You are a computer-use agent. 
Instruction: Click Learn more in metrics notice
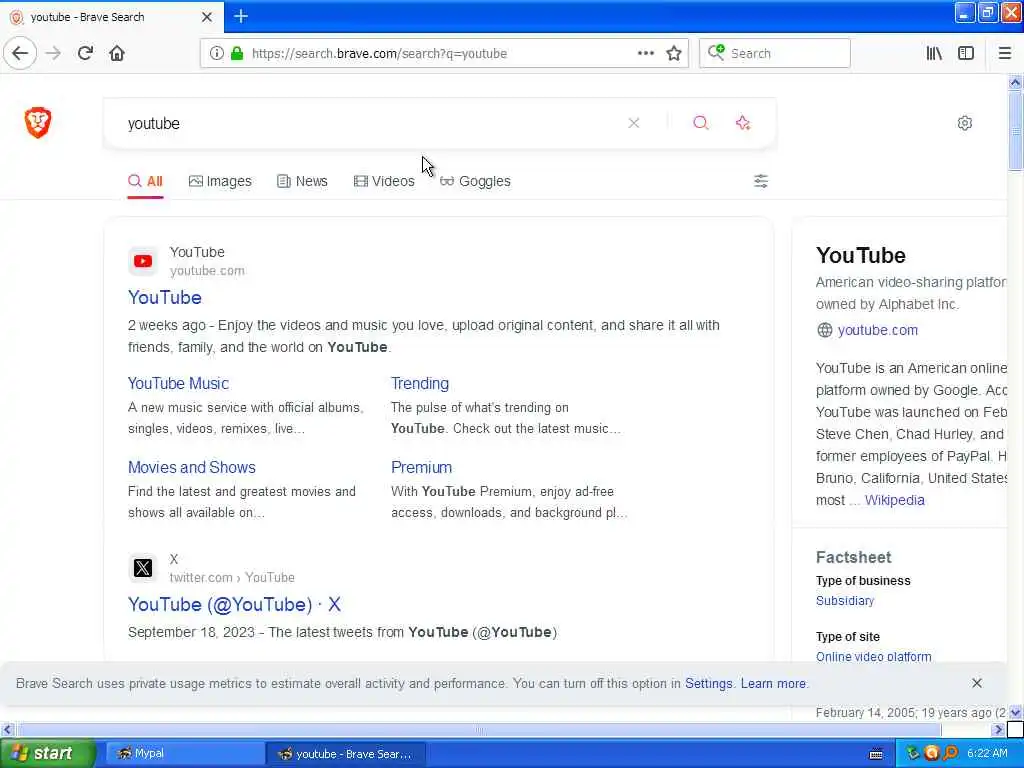(x=773, y=683)
